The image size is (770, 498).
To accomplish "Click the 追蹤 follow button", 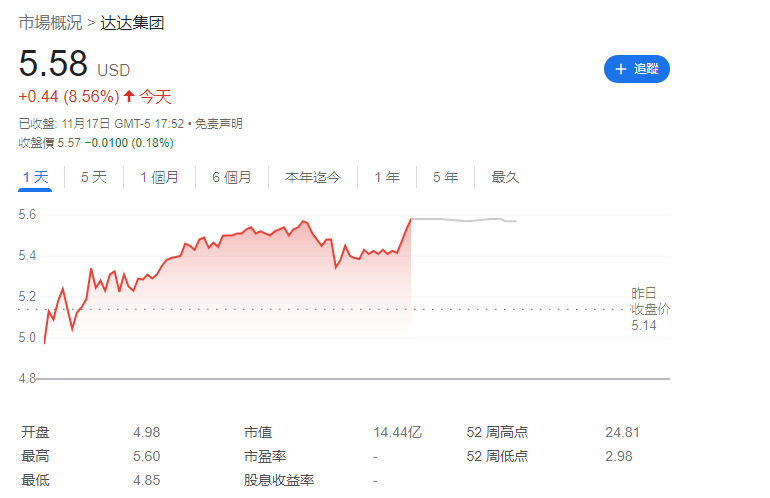I will point(636,69).
